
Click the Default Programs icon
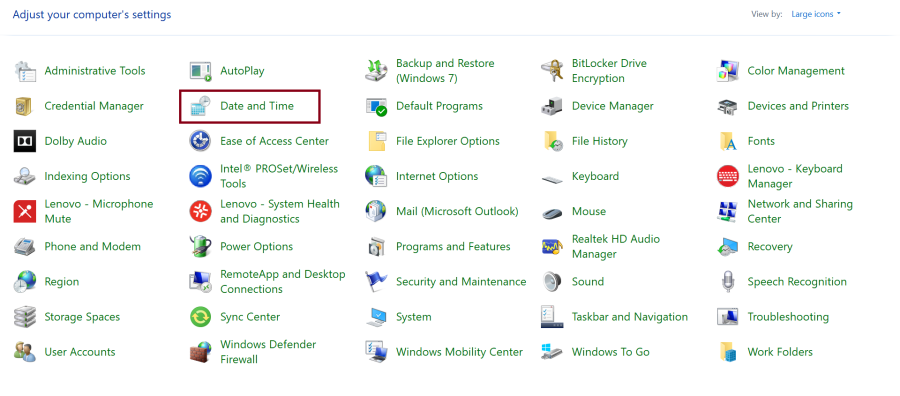pos(377,106)
